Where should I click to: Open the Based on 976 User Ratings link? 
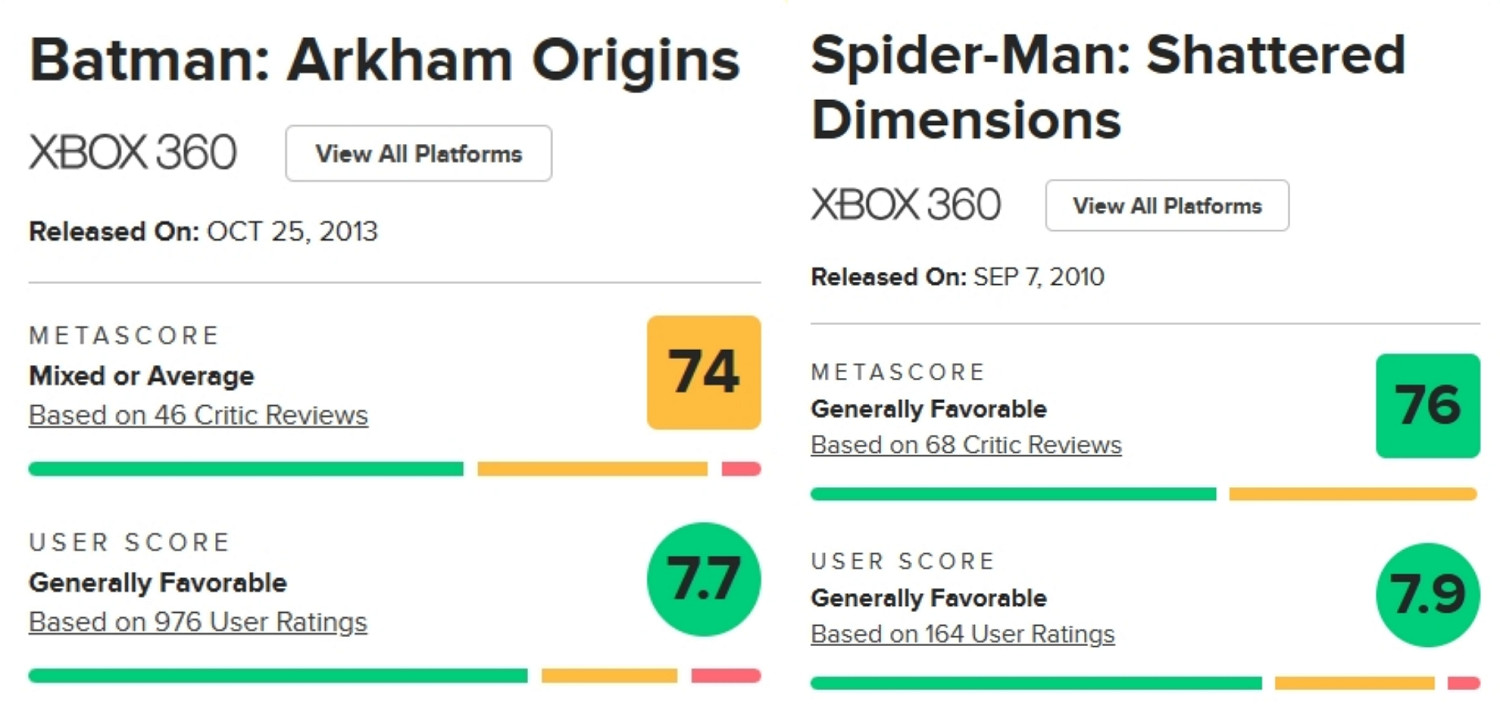coord(198,622)
